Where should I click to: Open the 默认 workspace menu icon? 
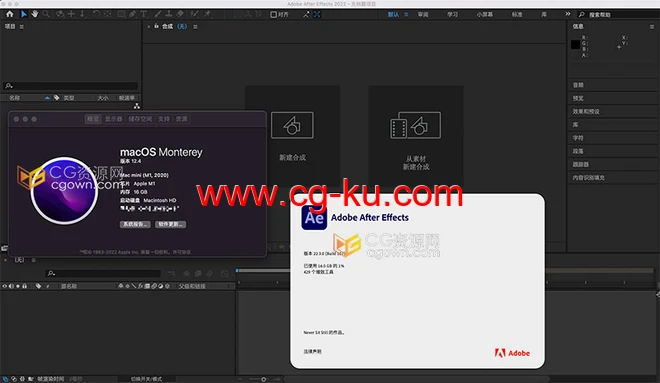[x=406, y=14]
